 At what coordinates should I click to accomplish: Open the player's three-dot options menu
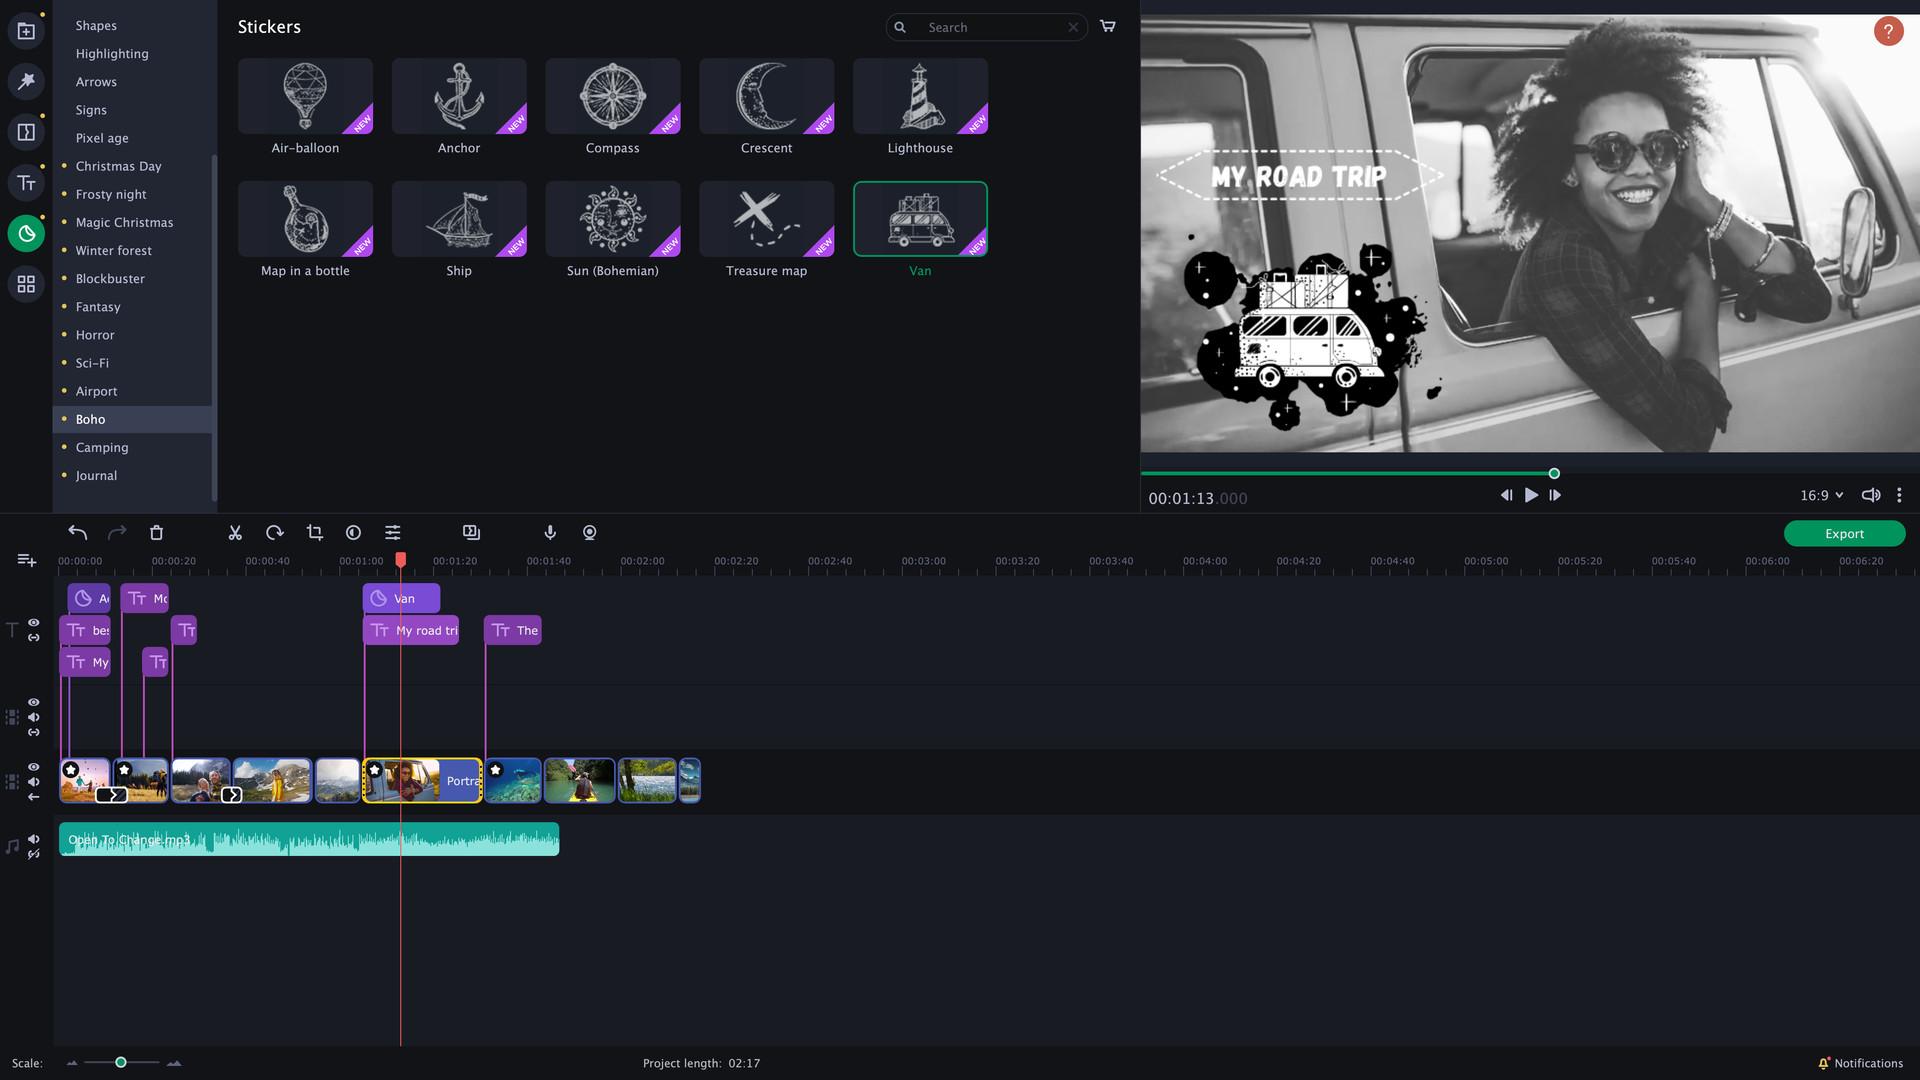[1899, 495]
